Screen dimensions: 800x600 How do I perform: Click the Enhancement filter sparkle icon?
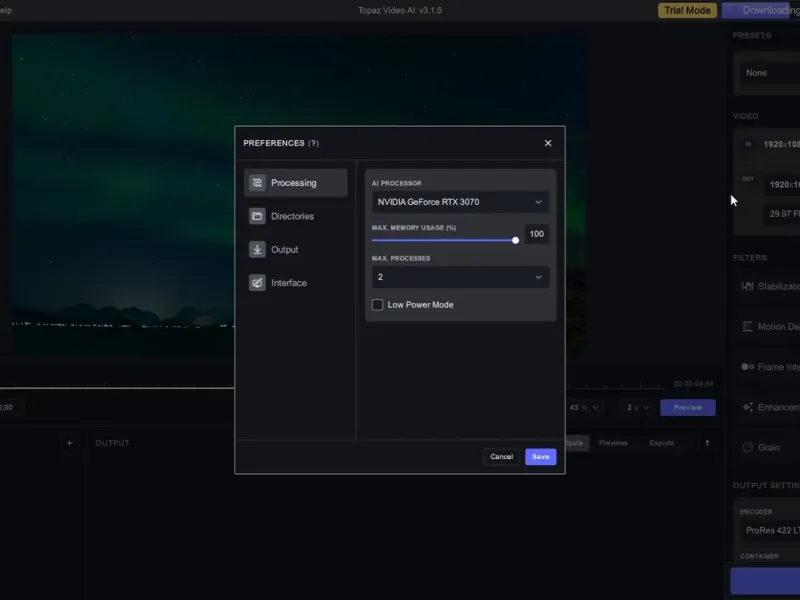point(747,407)
